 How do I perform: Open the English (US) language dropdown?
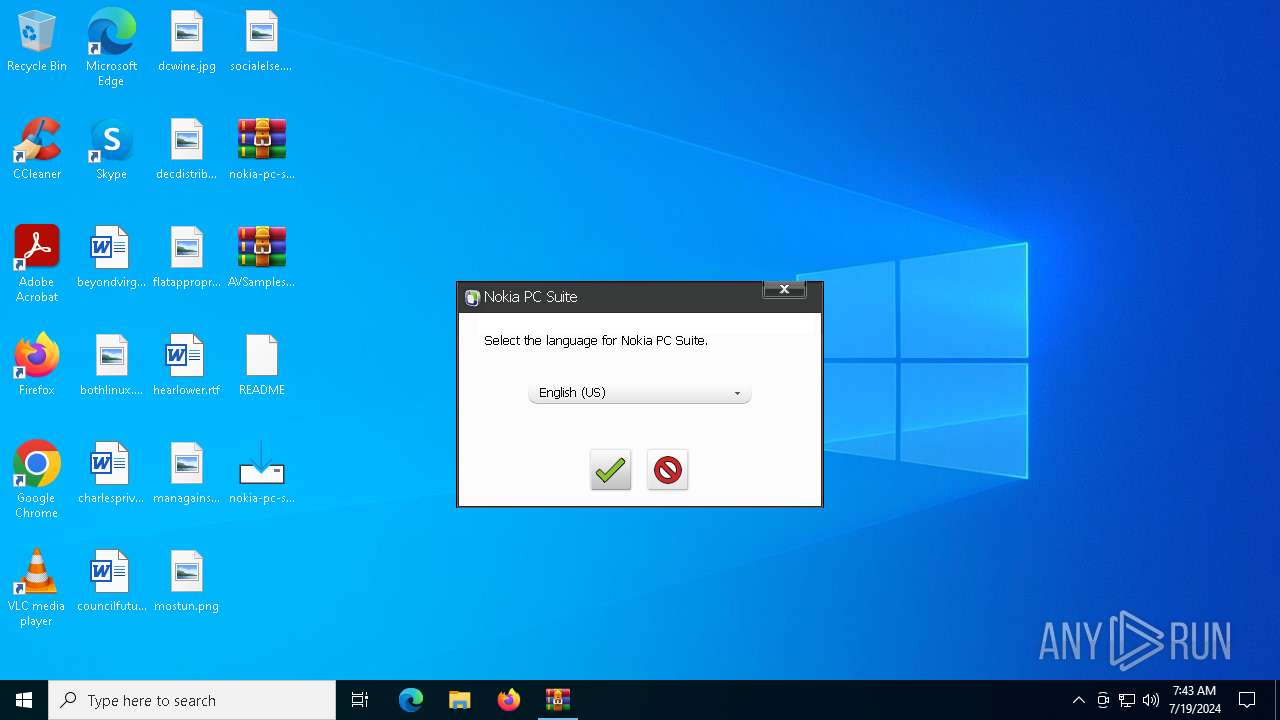coord(640,393)
